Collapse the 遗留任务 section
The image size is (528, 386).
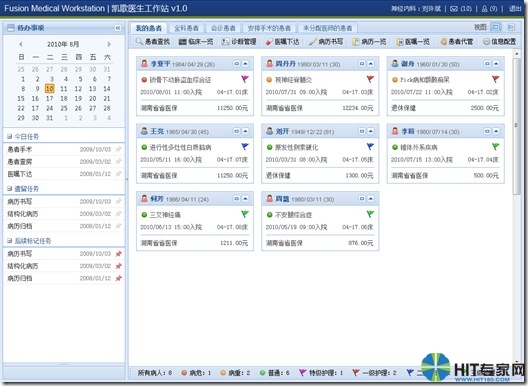tap(9, 189)
